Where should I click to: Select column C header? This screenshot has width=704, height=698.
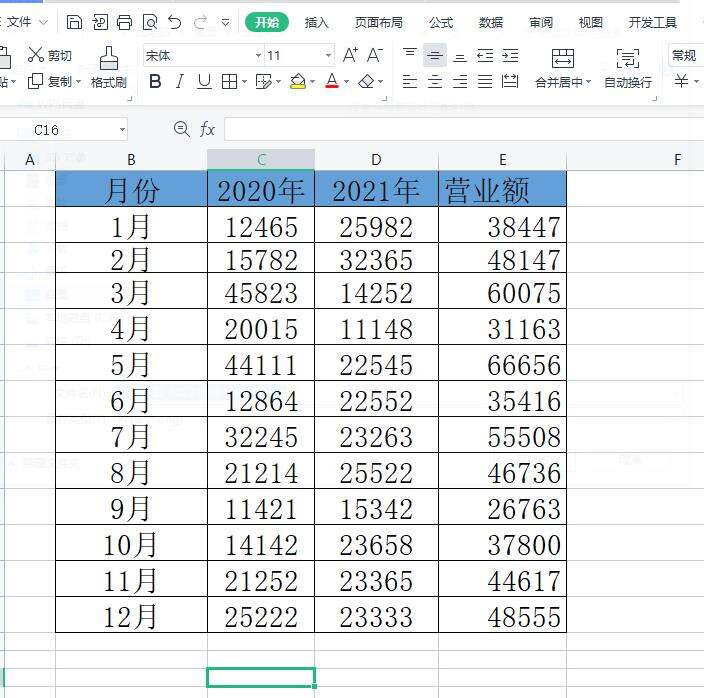point(261,159)
